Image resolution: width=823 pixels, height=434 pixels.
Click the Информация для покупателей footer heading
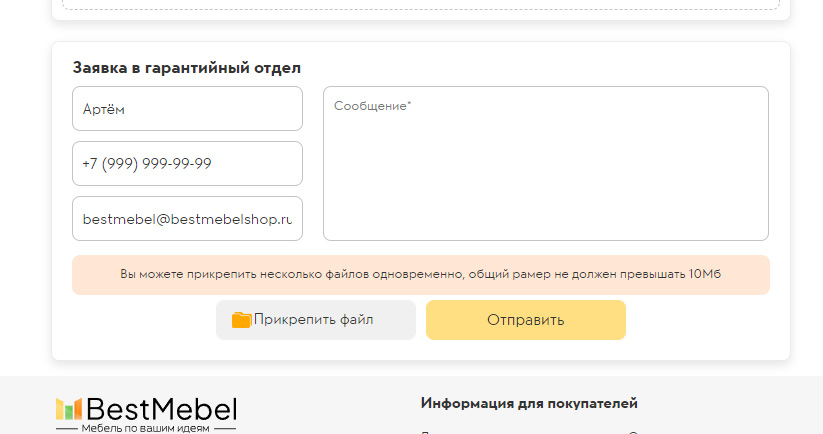[529, 403]
